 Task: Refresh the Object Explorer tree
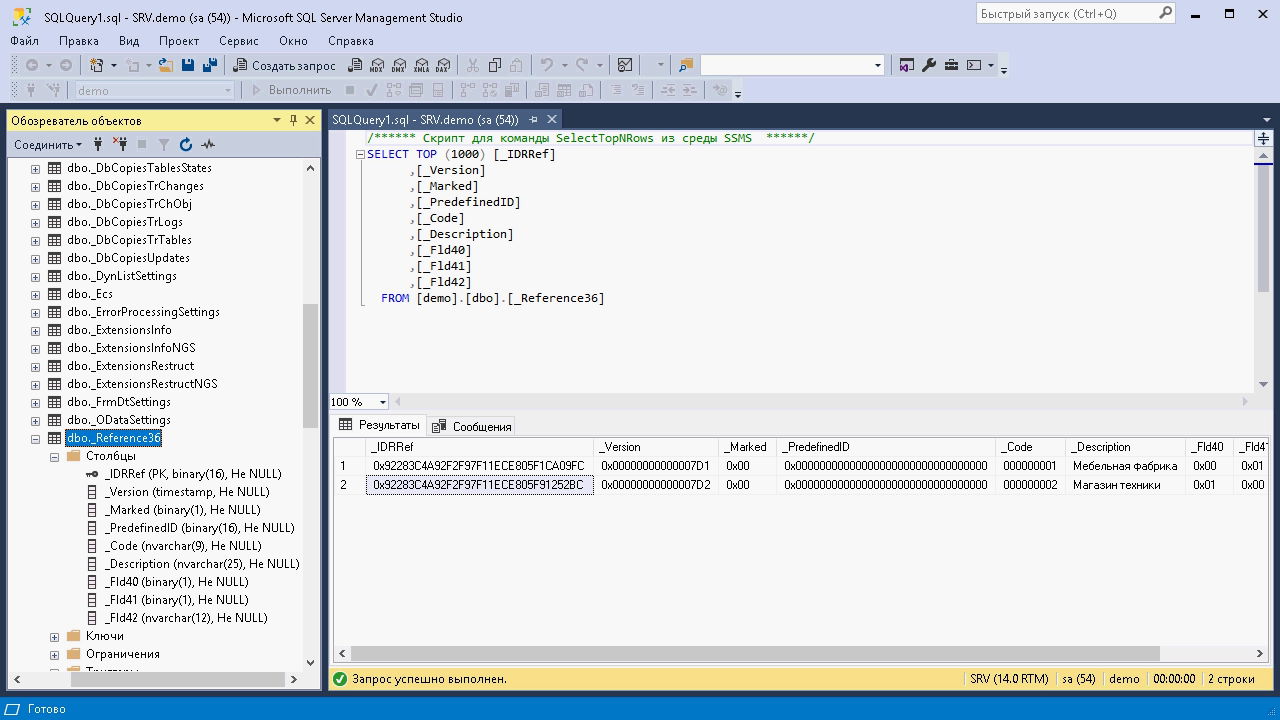pos(186,144)
